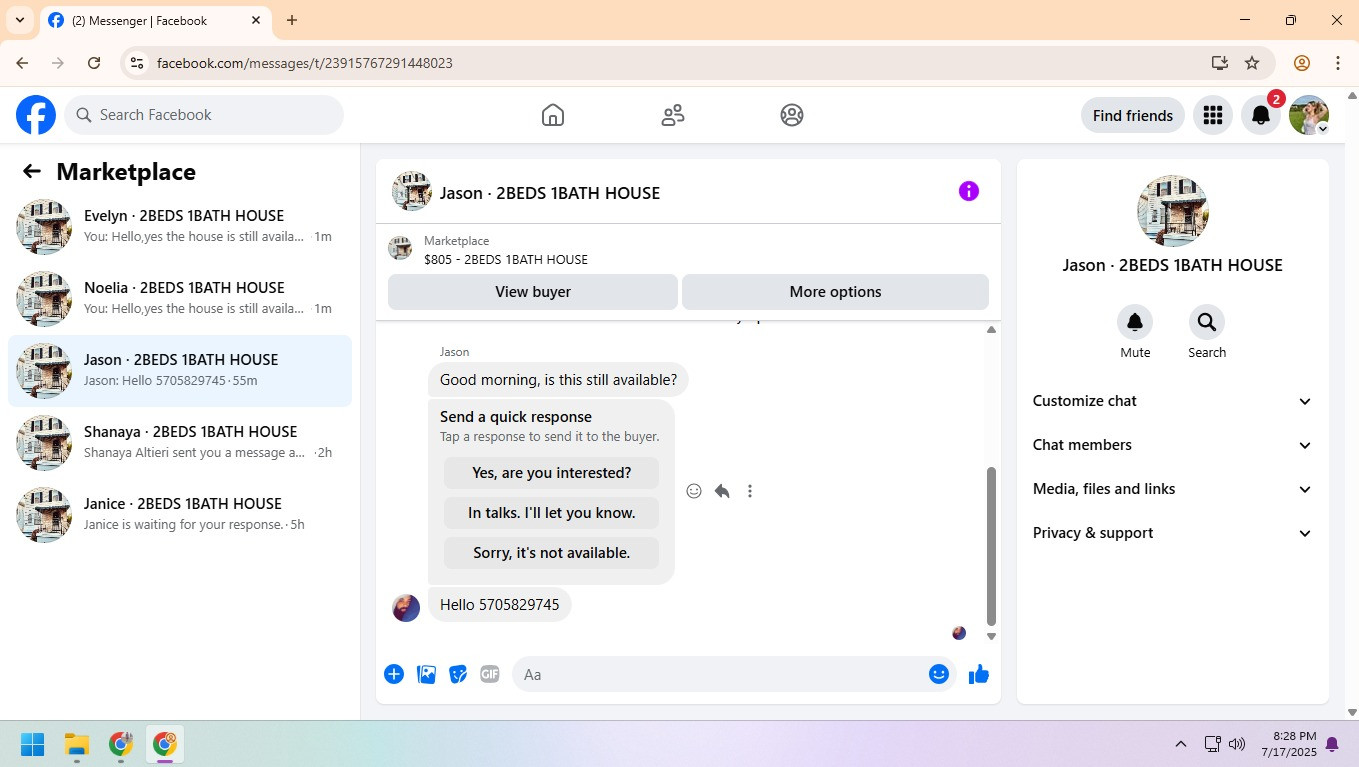Focus the Search Facebook field
The width and height of the screenshot is (1359, 767).
click(x=204, y=115)
